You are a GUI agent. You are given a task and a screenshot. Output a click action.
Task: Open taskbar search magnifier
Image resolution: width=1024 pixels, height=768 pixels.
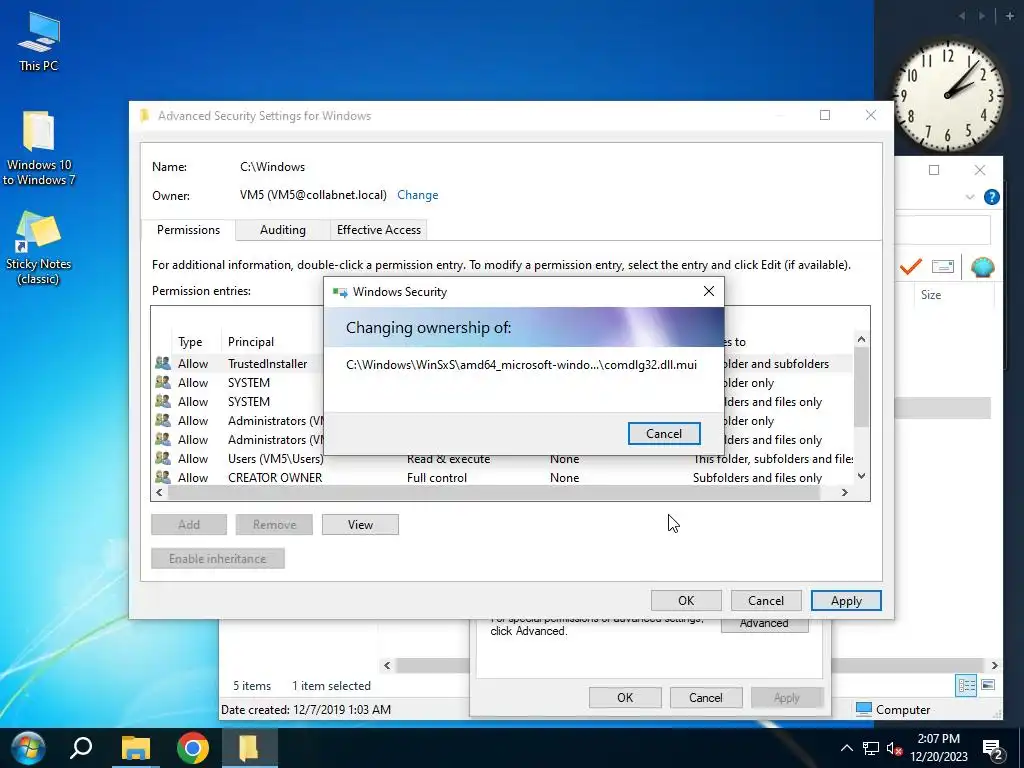point(82,748)
